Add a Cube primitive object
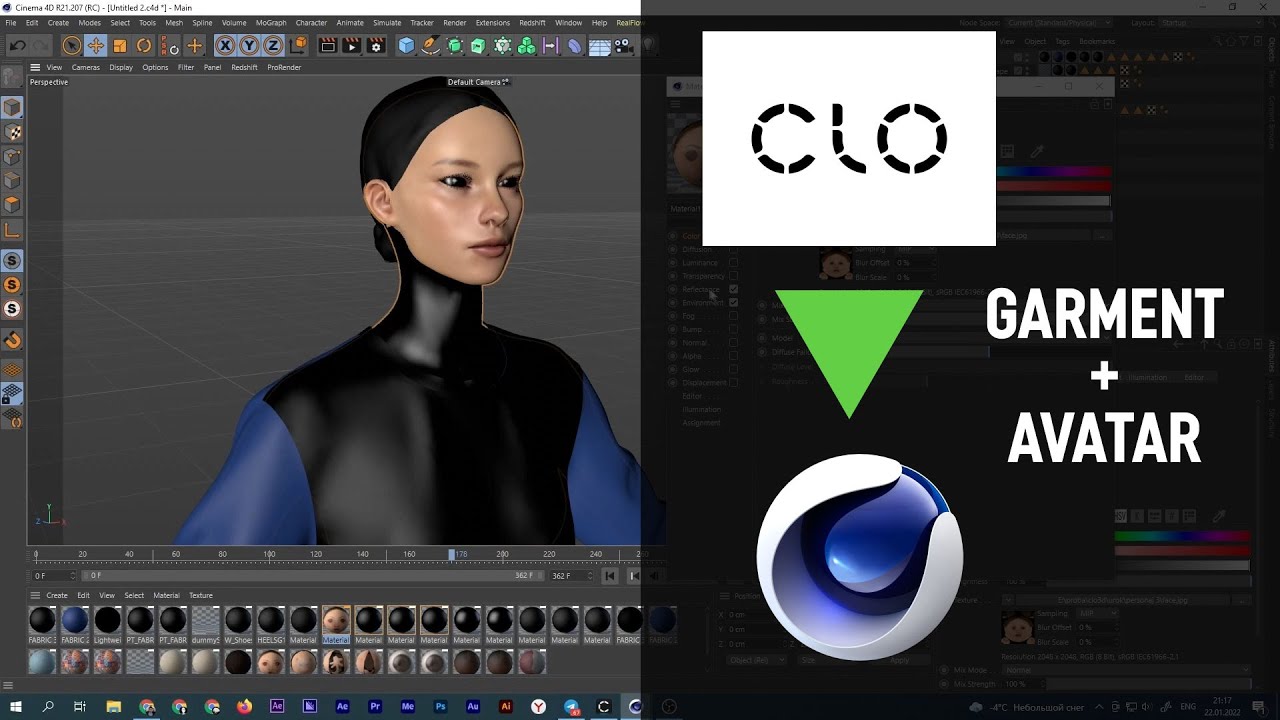The height and width of the screenshot is (720, 1280). pyautogui.click(x=406, y=45)
